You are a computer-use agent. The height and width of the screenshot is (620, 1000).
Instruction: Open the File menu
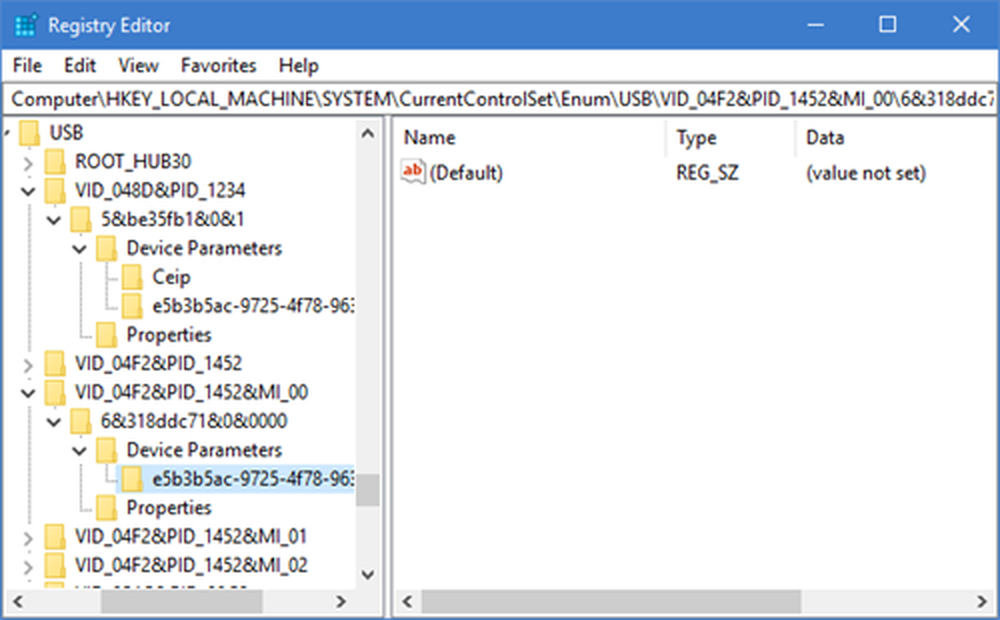click(x=26, y=66)
